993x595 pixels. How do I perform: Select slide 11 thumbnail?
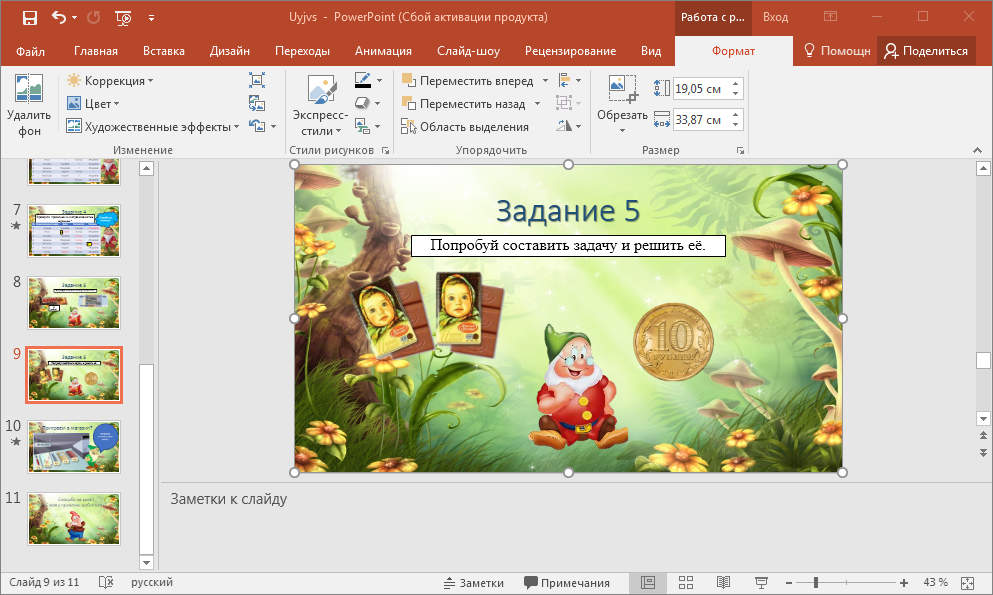pyautogui.click(x=73, y=519)
